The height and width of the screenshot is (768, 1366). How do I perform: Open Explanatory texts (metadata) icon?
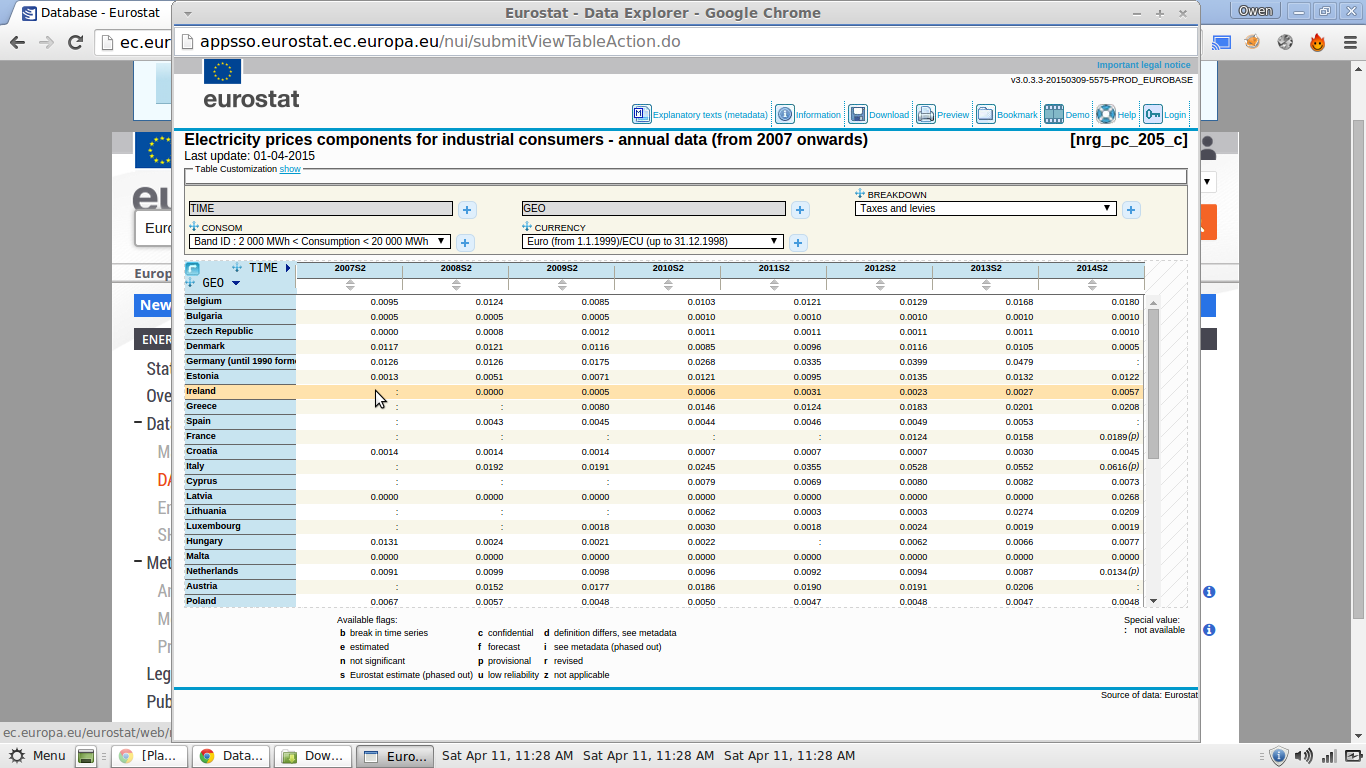point(642,114)
